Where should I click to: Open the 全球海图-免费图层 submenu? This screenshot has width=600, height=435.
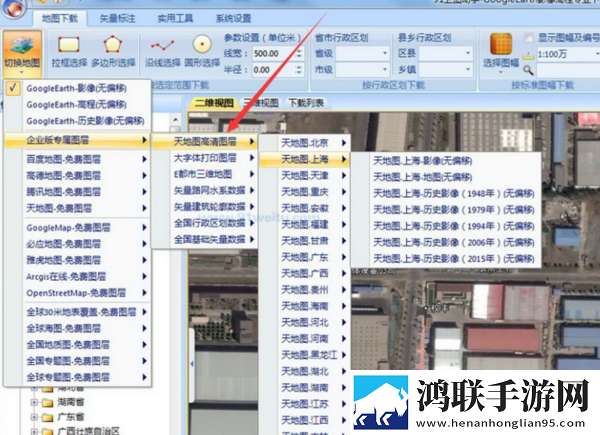pyautogui.click(x=78, y=328)
